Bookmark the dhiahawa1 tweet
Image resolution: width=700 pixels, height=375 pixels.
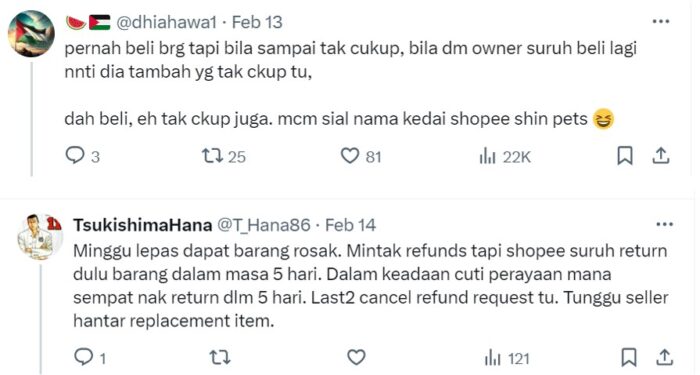pyautogui.click(x=625, y=156)
